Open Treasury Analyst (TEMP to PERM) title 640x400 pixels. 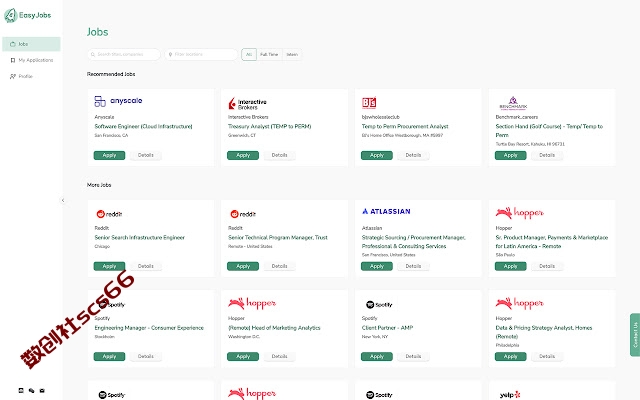pyautogui.click(x=269, y=127)
